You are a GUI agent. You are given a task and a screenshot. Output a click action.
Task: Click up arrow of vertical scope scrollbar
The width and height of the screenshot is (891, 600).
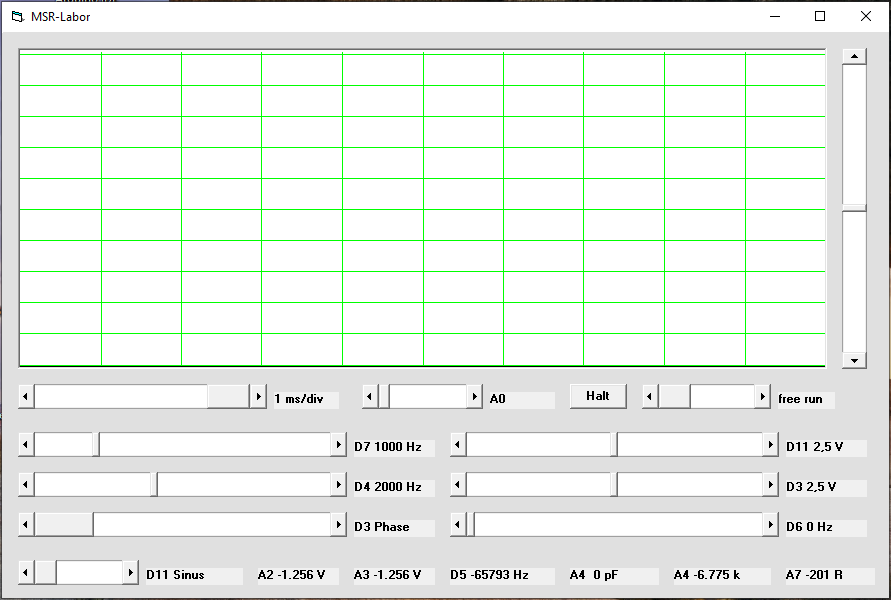pos(854,56)
